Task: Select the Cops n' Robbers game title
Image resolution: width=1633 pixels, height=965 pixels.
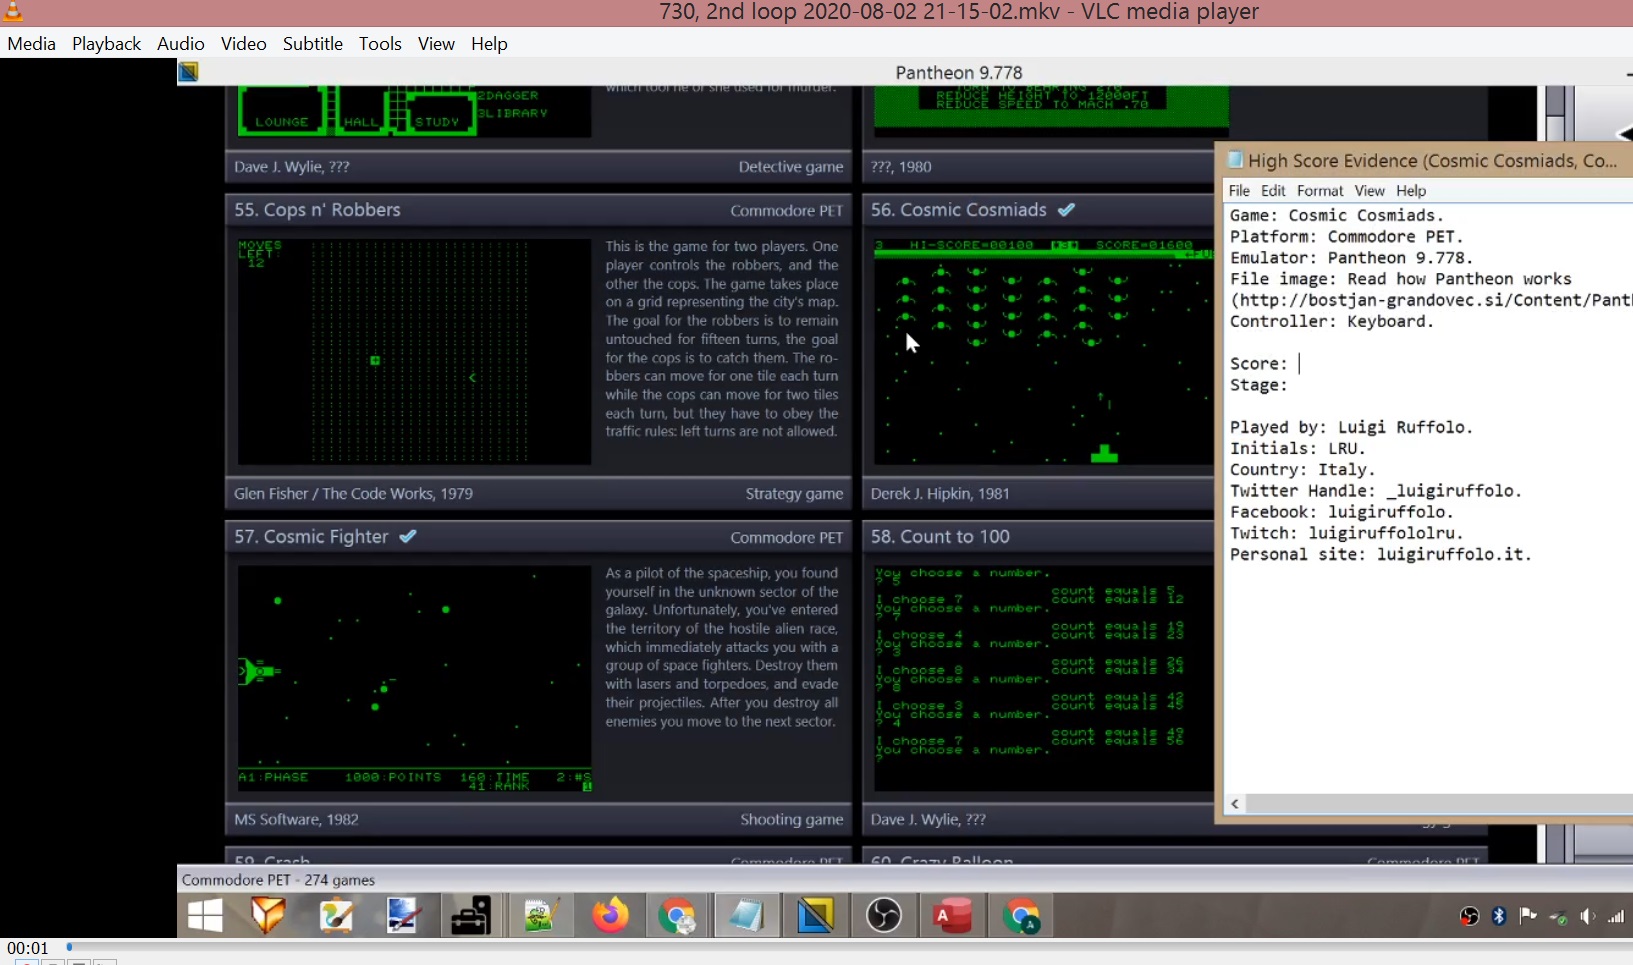Action: click(x=317, y=210)
